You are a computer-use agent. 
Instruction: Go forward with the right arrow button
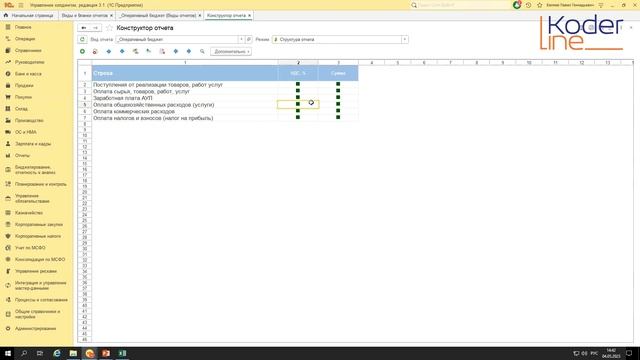click(96, 28)
